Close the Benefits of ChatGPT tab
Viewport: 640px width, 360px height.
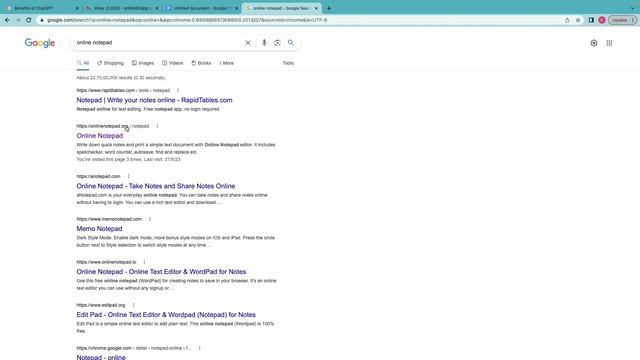coord(77,8)
